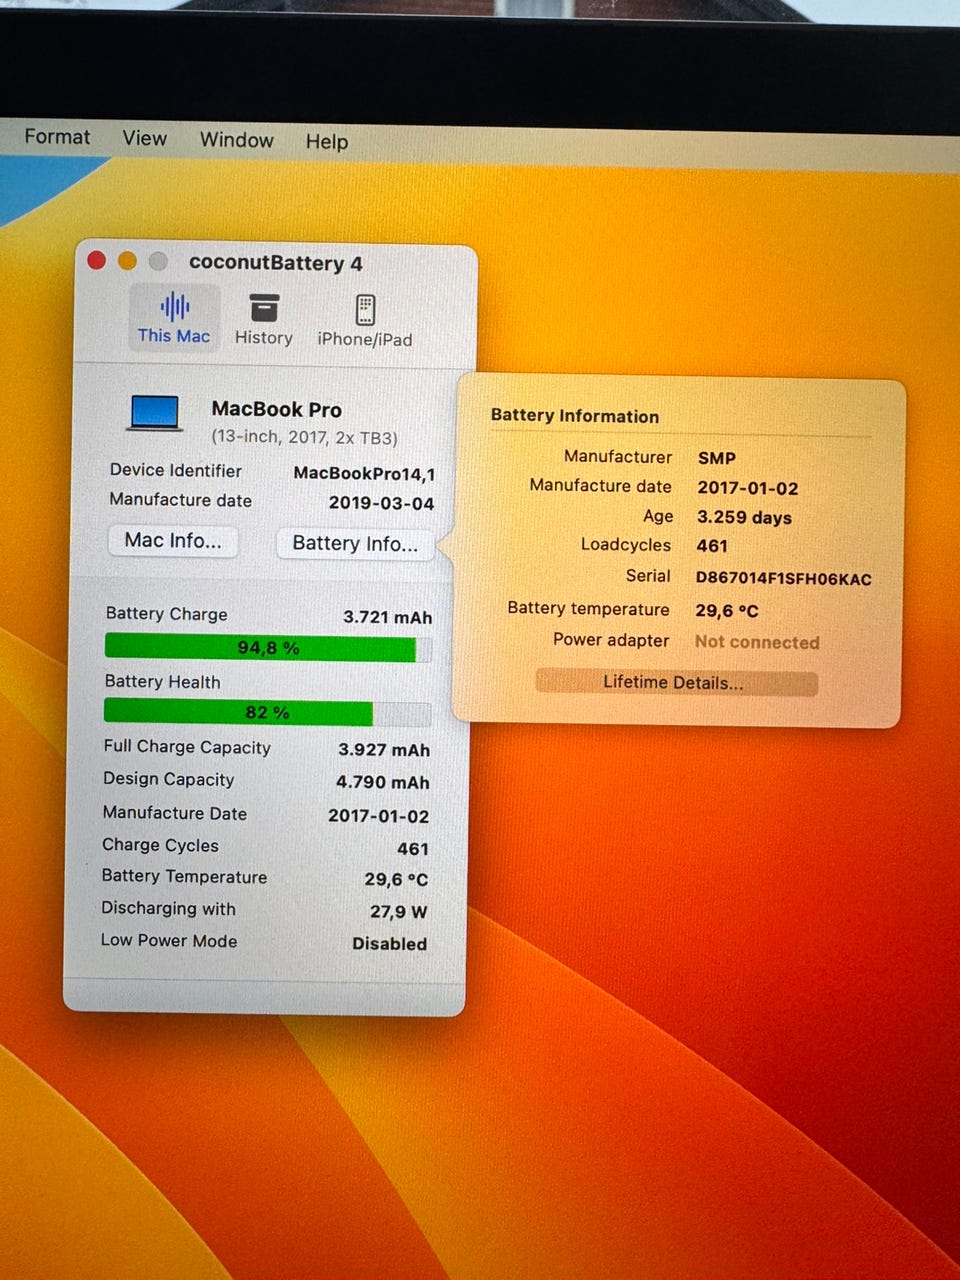
Task: Click the Battery Health label
Action: point(163,682)
